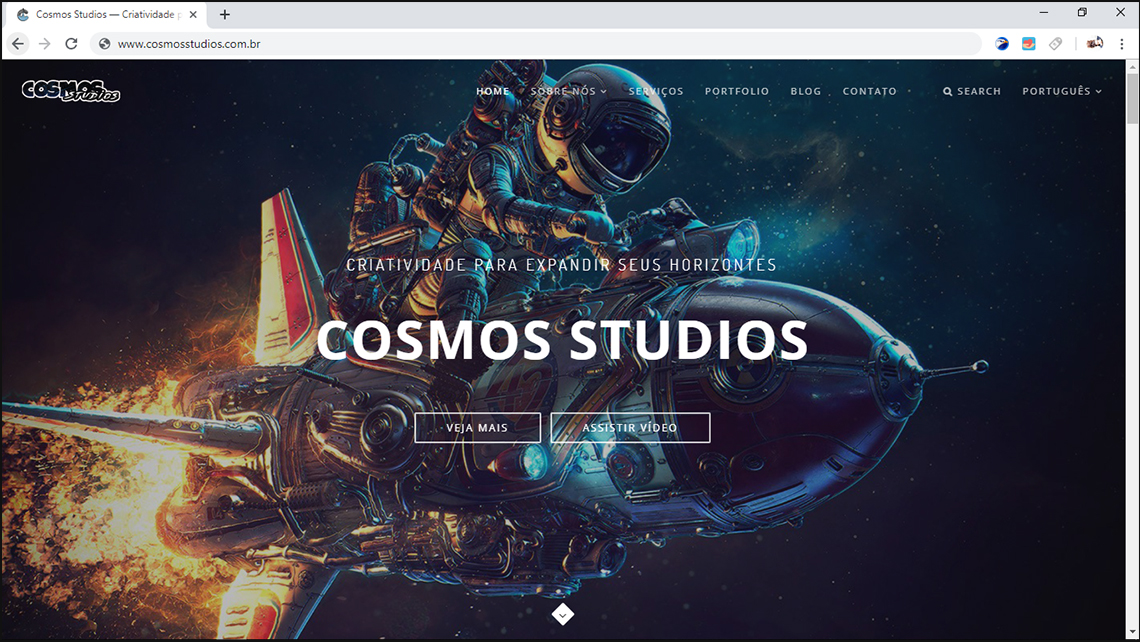Open the heart-in-hand extension icon
Image resolution: width=1140 pixels, height=642 pixels.
[1028, 44]
